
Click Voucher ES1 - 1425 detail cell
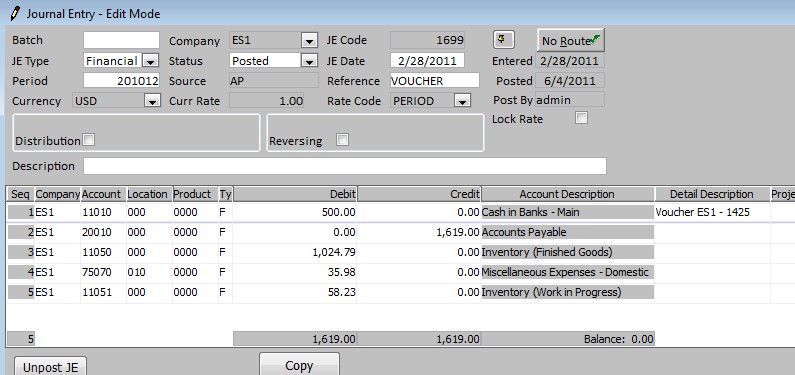712,212
